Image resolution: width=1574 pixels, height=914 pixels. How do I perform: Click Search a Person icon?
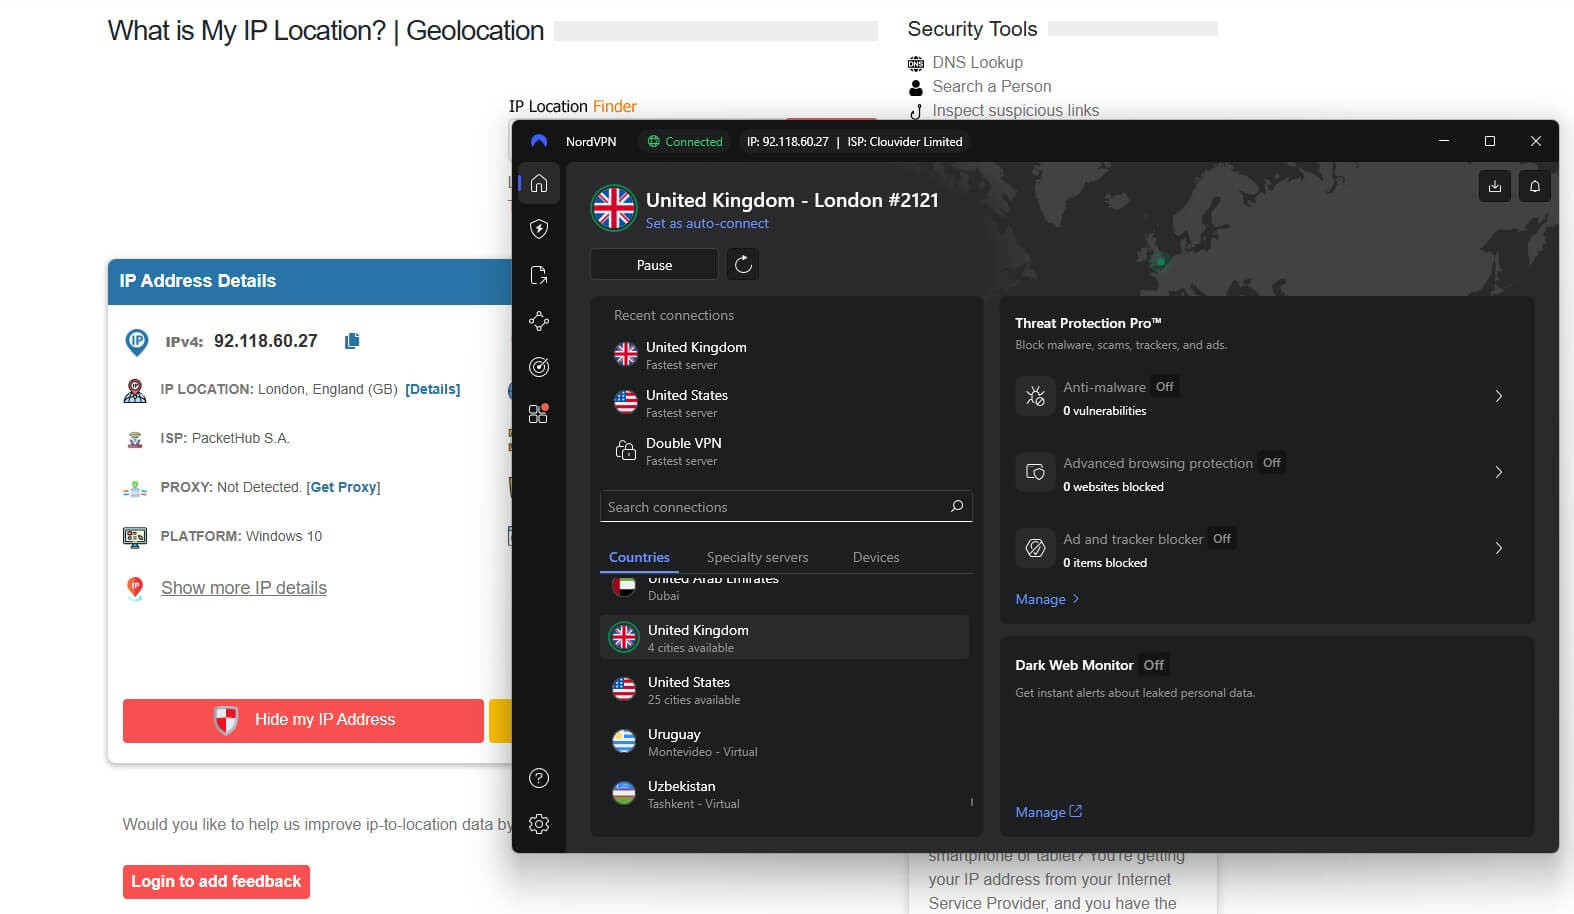click(x=916, y=87)
